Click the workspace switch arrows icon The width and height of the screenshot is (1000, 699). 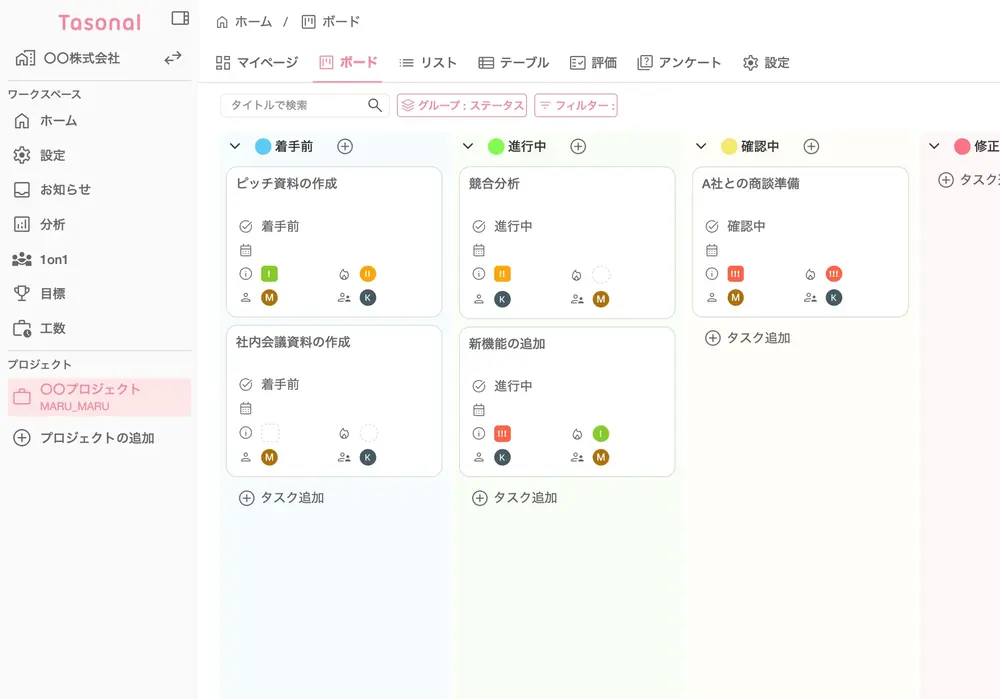click(173, 58)
